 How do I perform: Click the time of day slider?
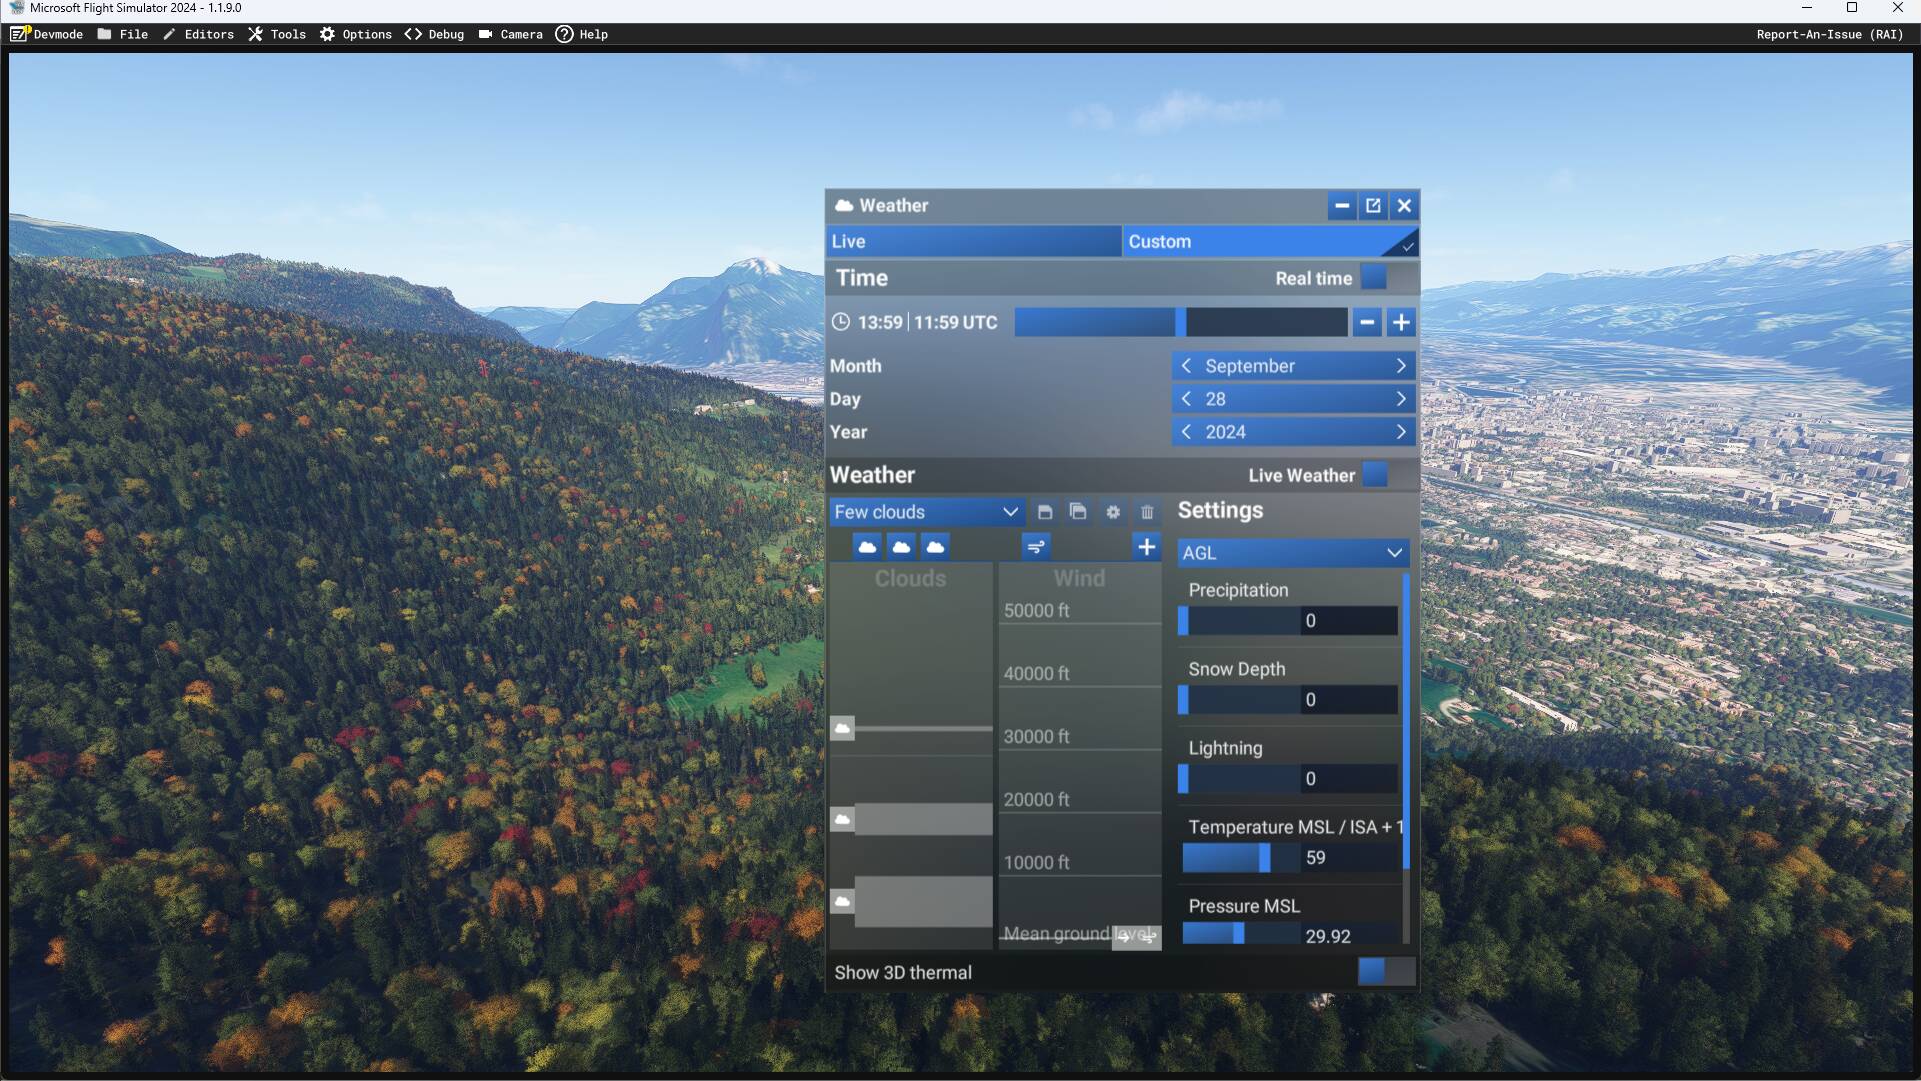(x=1180, y=322)
